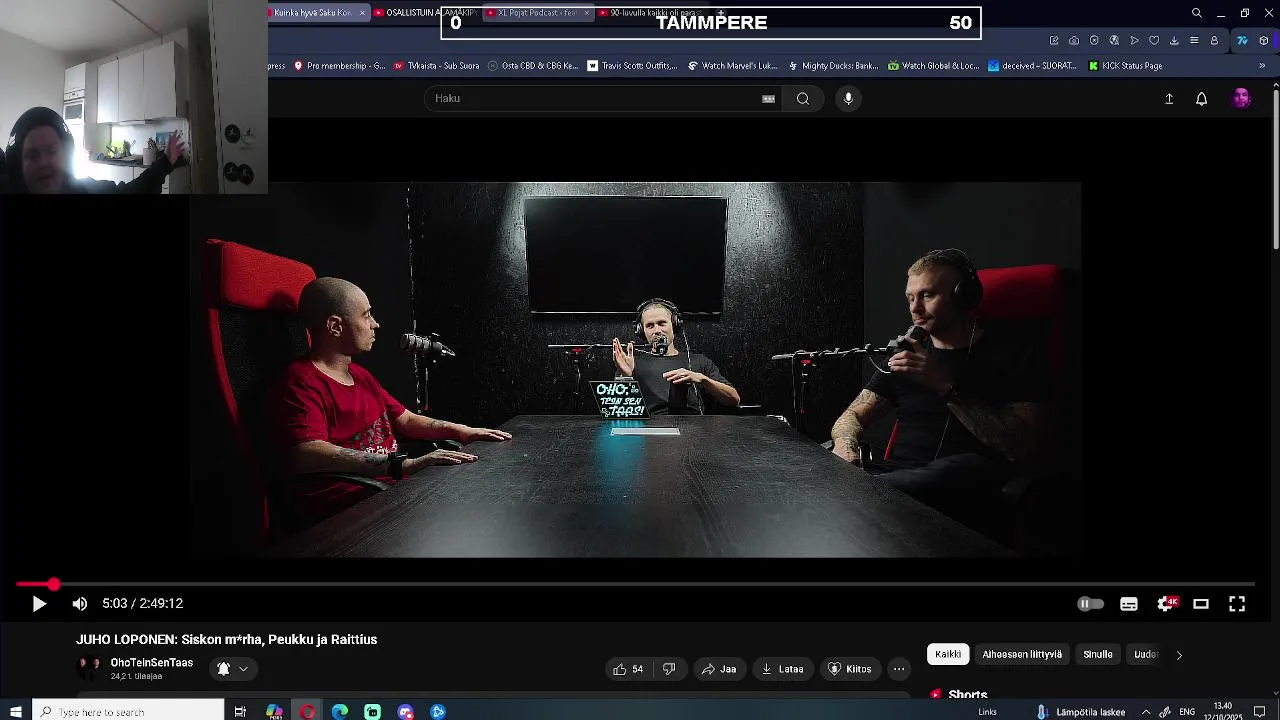Image resolution: width=1280 pixels, height=720 pixels.
Task: Open the Lämpötila laskee weather widget
Action: coord(1080,712)
